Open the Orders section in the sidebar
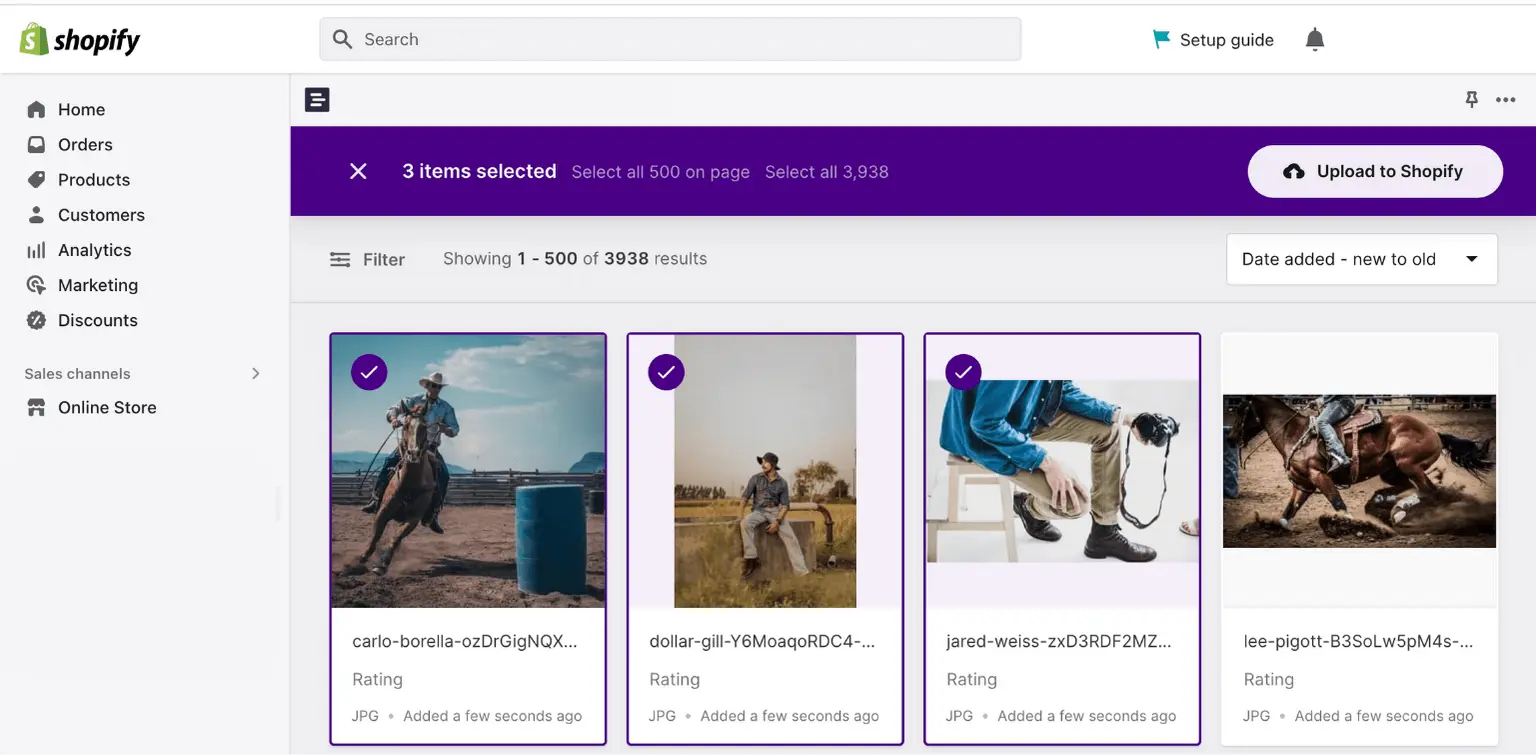The height and width of the screenshot is (755, 1536). click(x=85, y=144)
